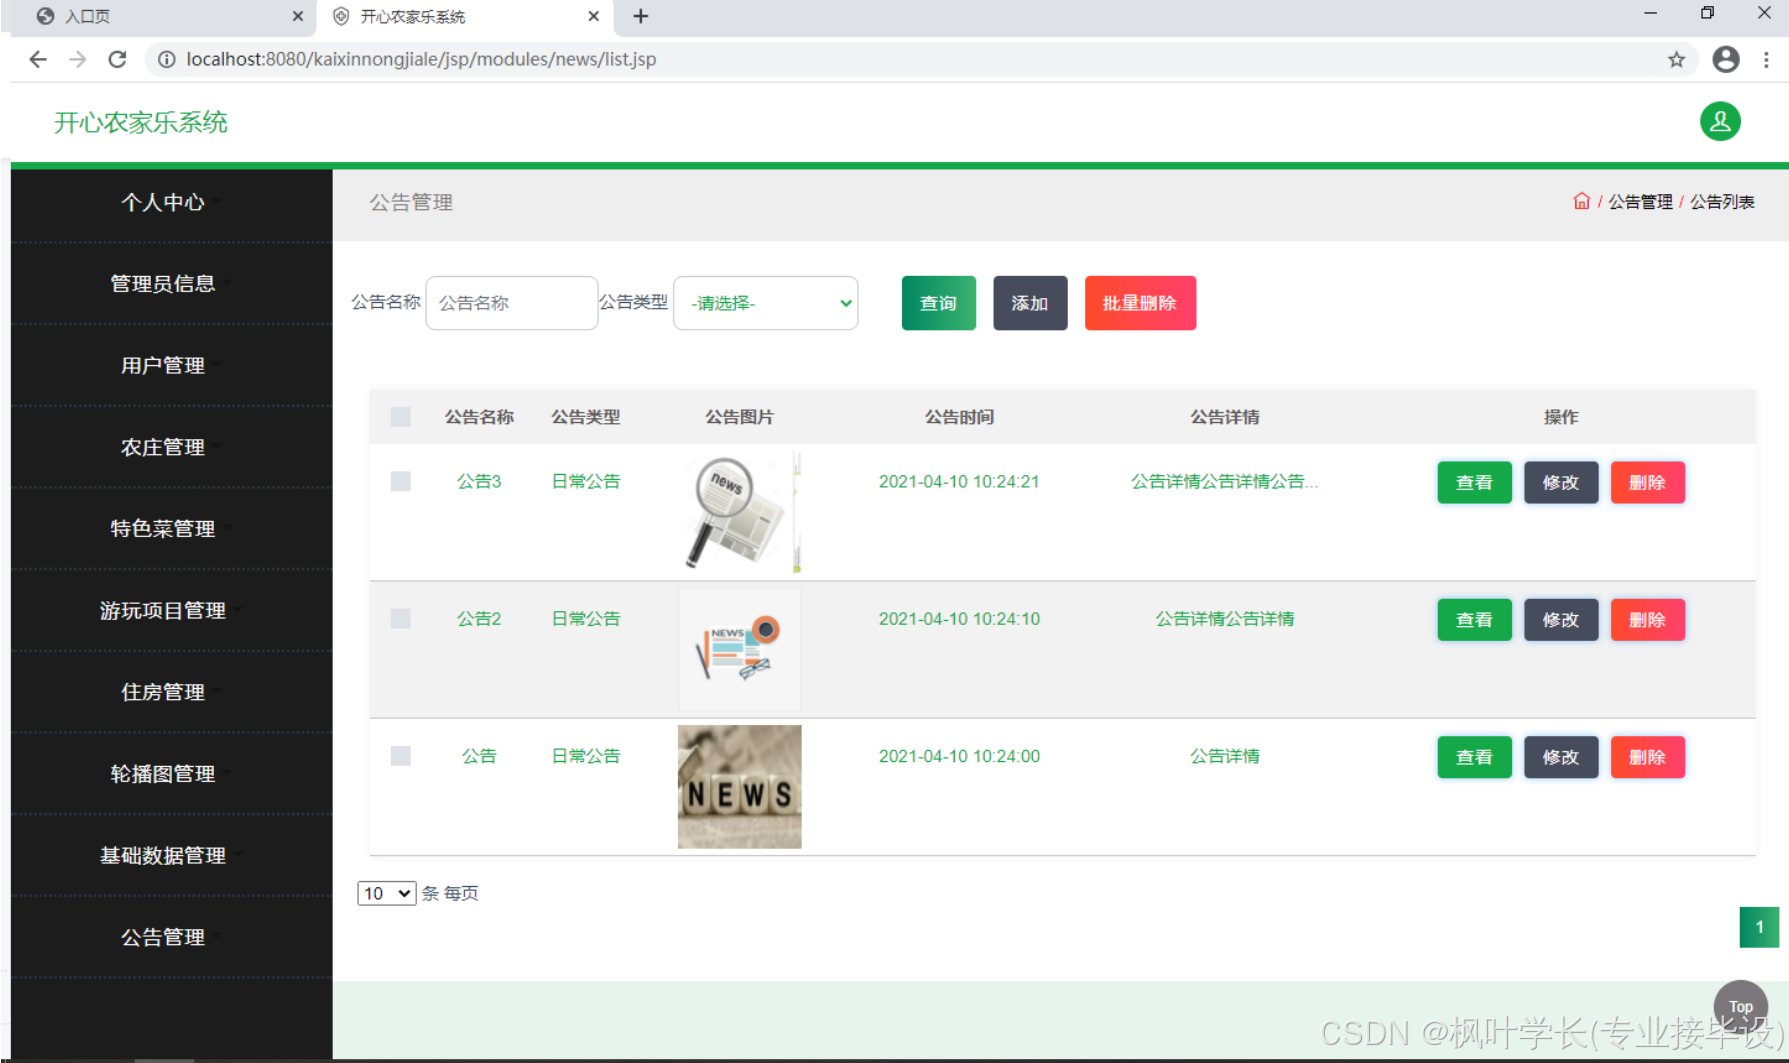Expand the 公告管理 sidebar menu
1789x1063 pixels.
point(172,937)
